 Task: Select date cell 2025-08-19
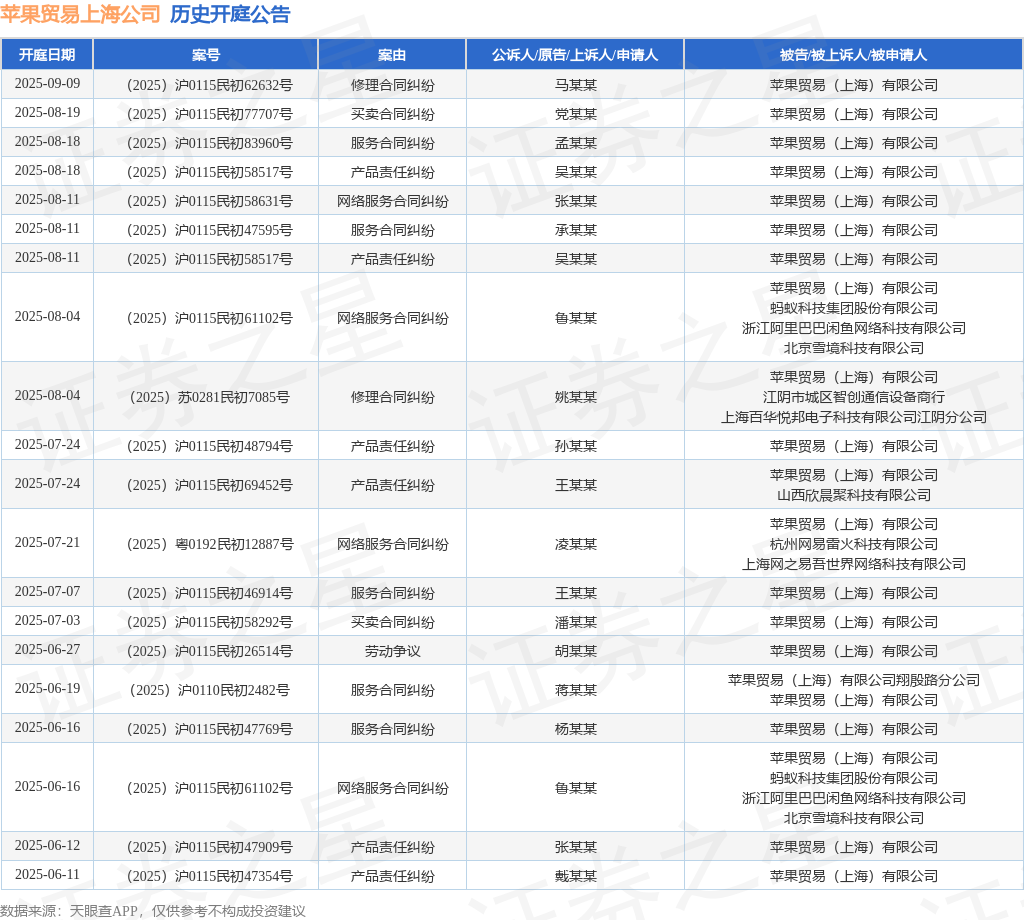coord(47,112)
